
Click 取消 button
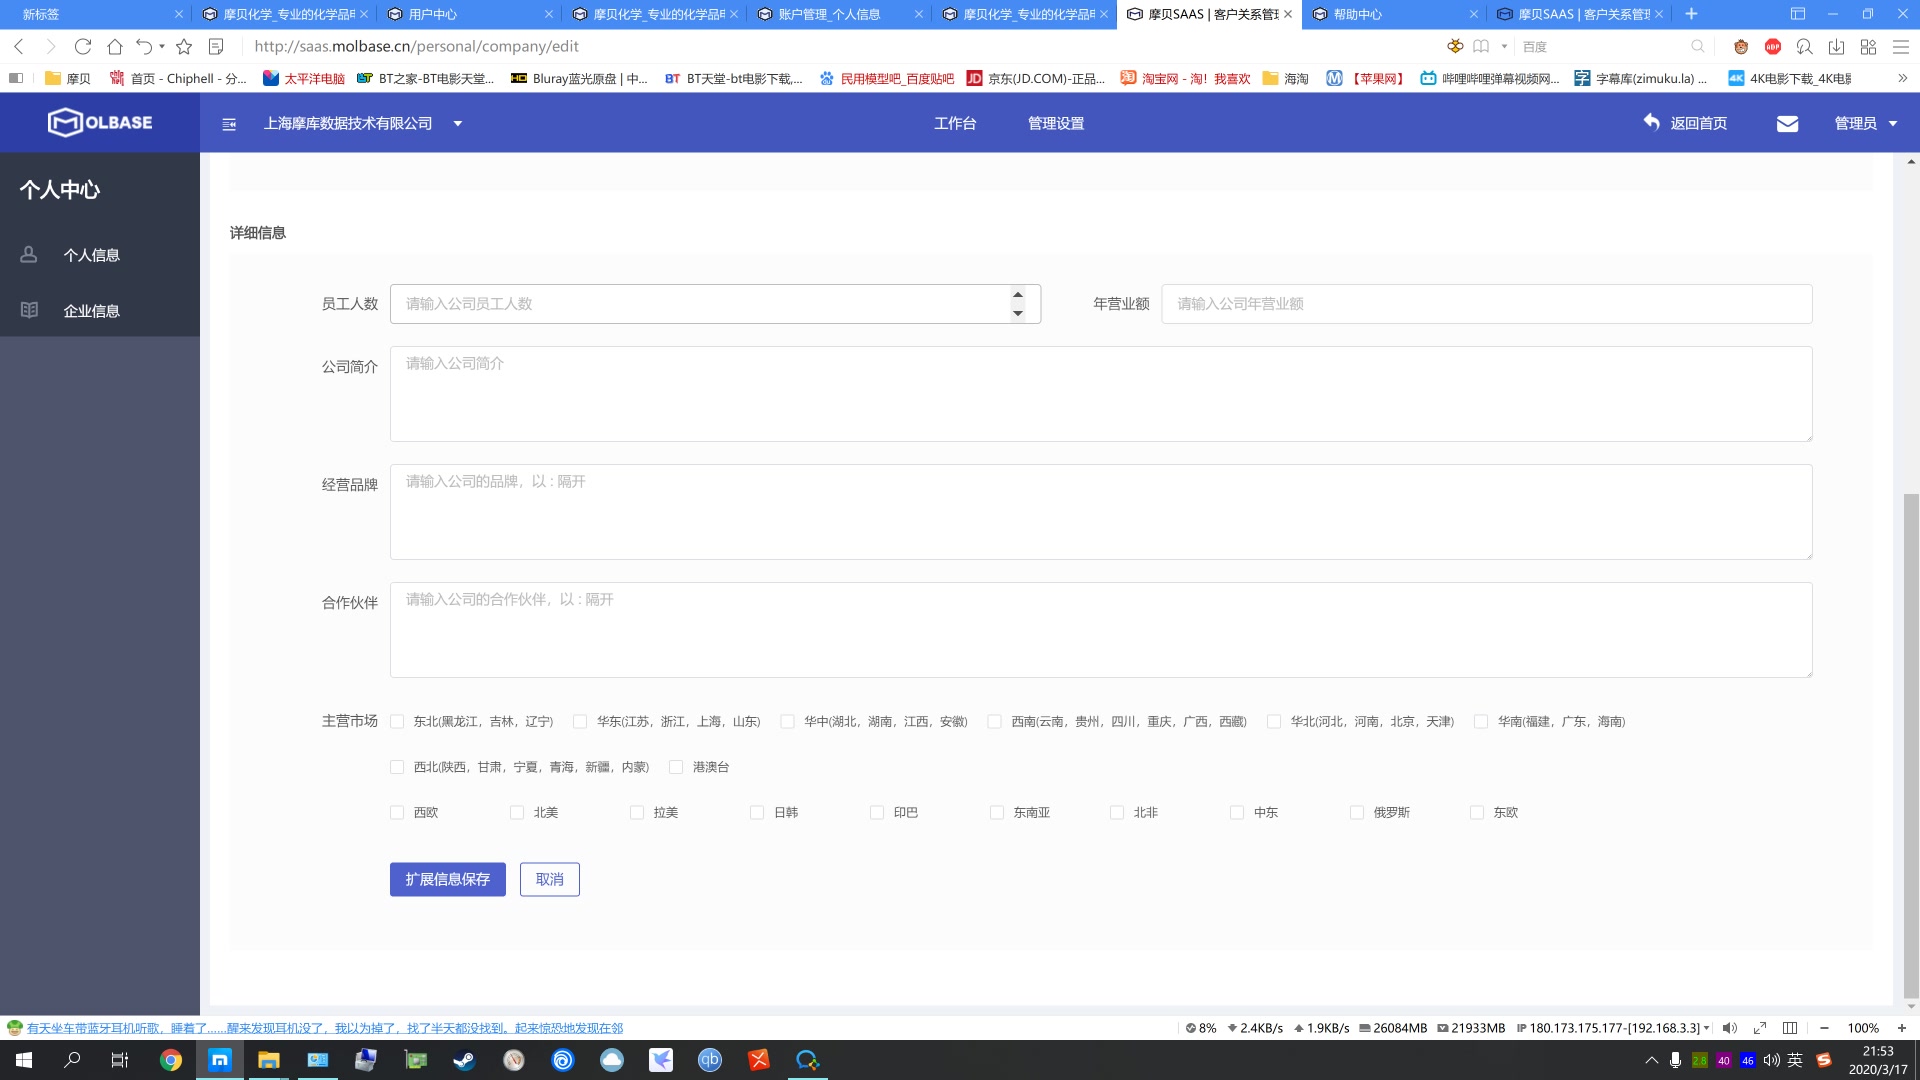(x=550, y=879)
